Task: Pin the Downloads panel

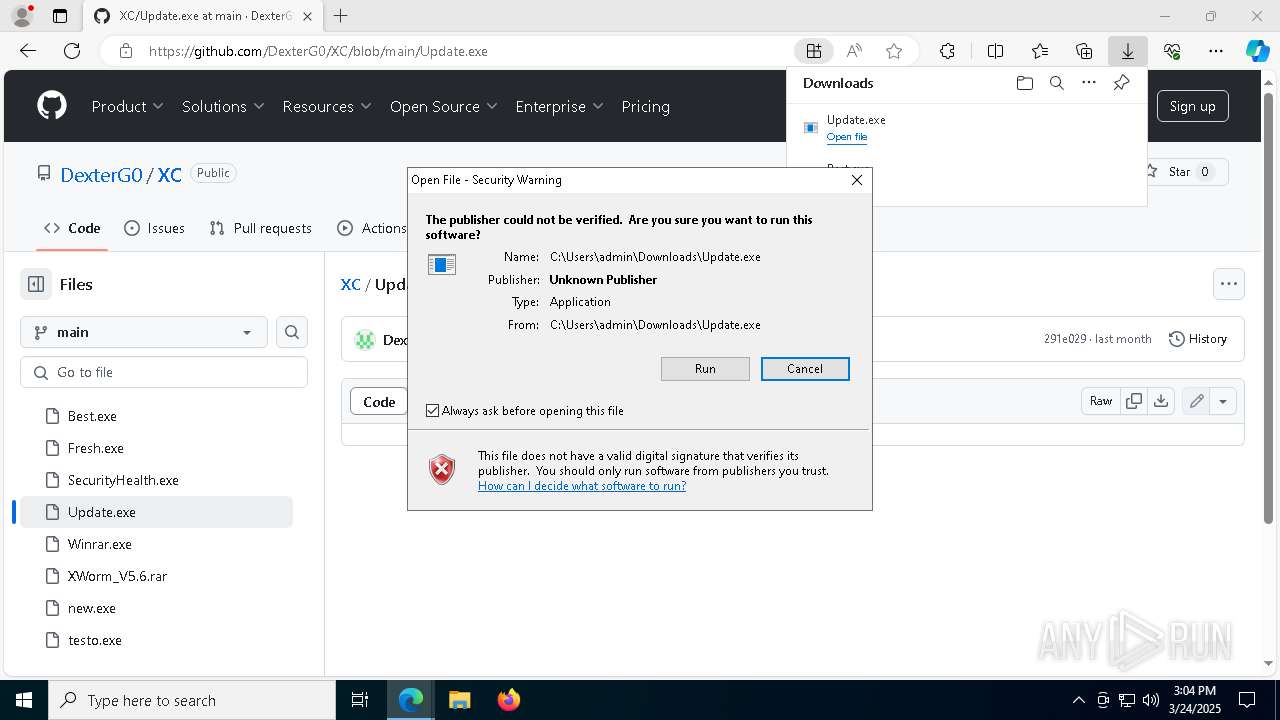Action: point(1121,83)
